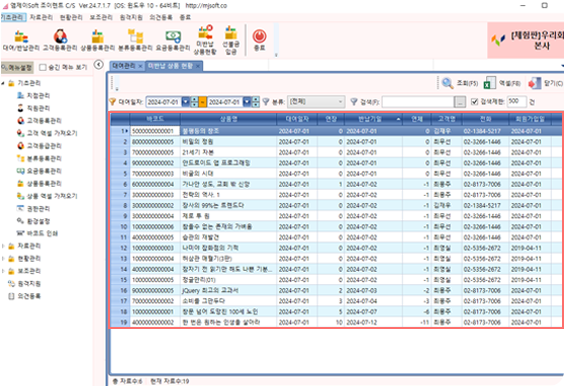This screenshot has width=565, height=387.
Task: Expand the 보조관리 tree folder
Action: (3, 271)
